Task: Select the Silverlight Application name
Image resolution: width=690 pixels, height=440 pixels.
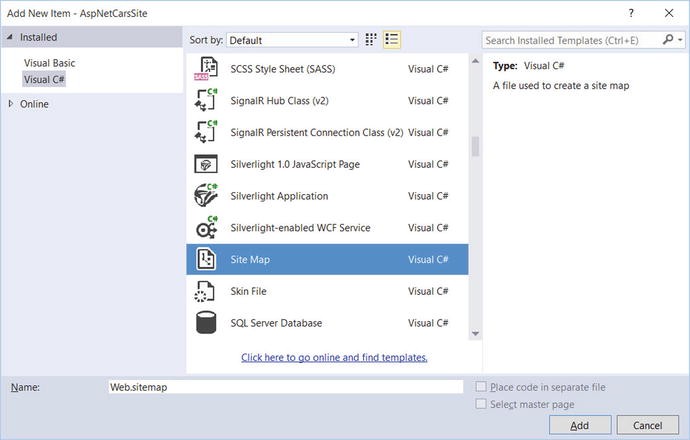Action: [279, 196]
